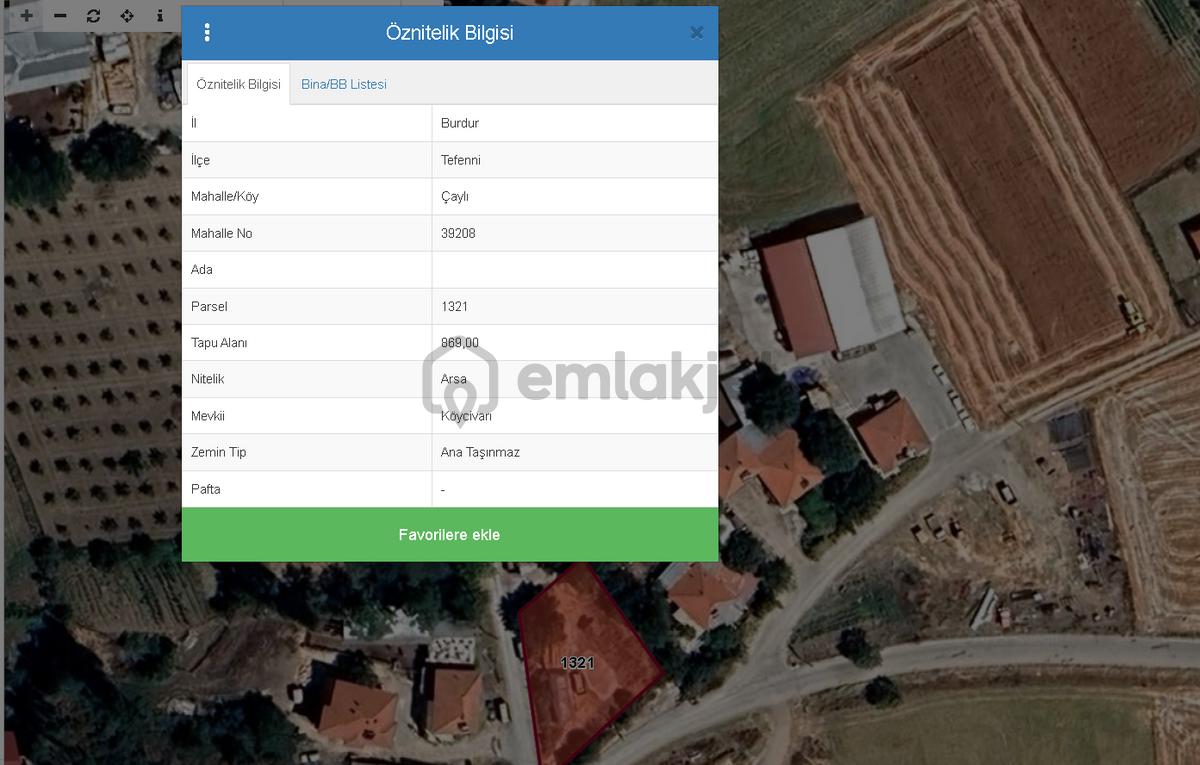The height and width of the screenshot is (765, 1200).
Task: Click the Çaylı neighborhood value
Action: [x=455, y=197]
